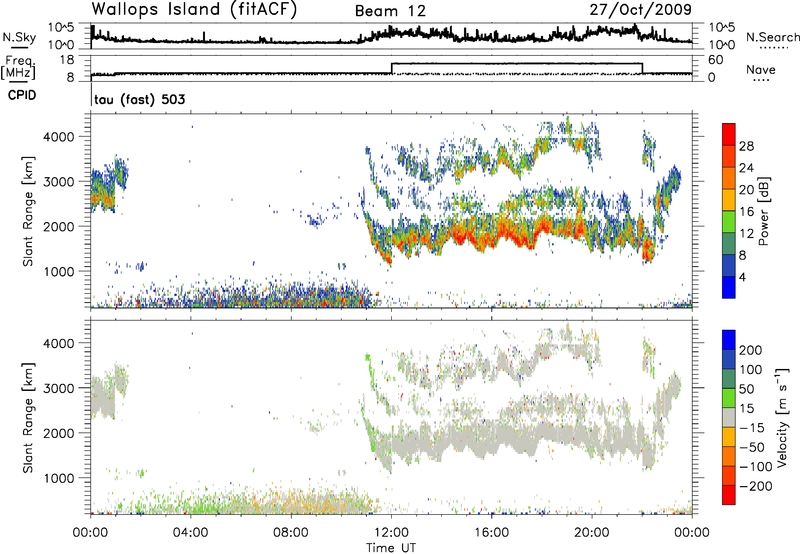Viewport: 800px width, 554px height.
Task: Click the 'Slant Range [km]' label of velocity panel
Action: [28, 417]
